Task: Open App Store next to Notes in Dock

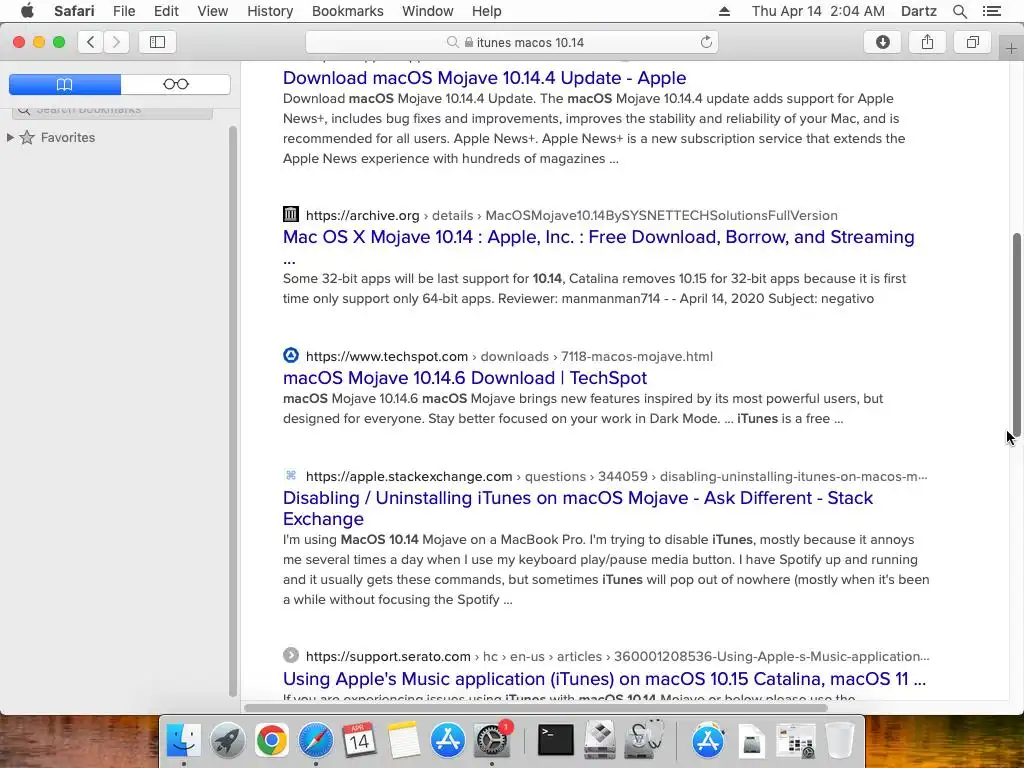Action: tap(447, 741)
